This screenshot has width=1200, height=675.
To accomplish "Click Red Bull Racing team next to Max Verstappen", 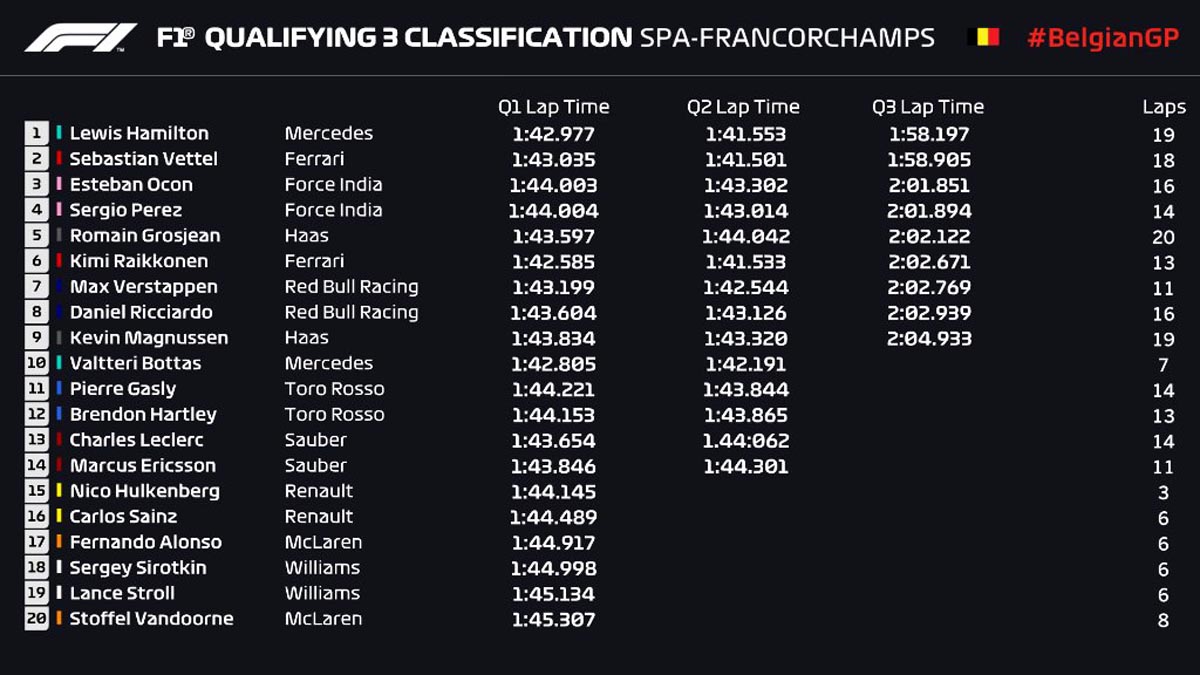I will 351,287.
